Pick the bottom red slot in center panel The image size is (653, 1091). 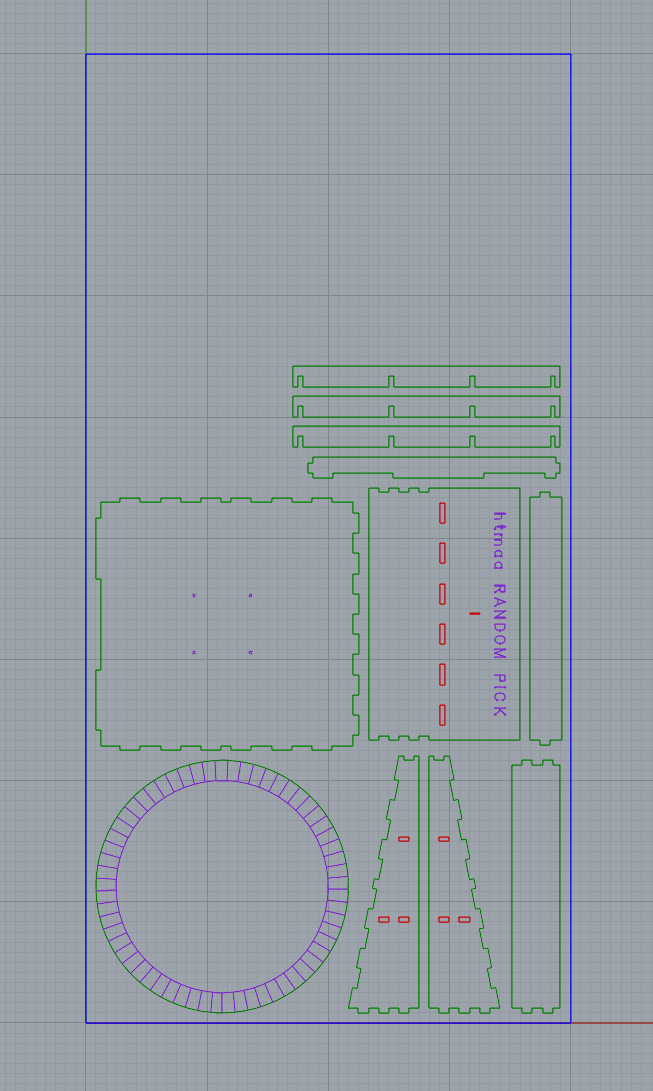pos(442,714)
